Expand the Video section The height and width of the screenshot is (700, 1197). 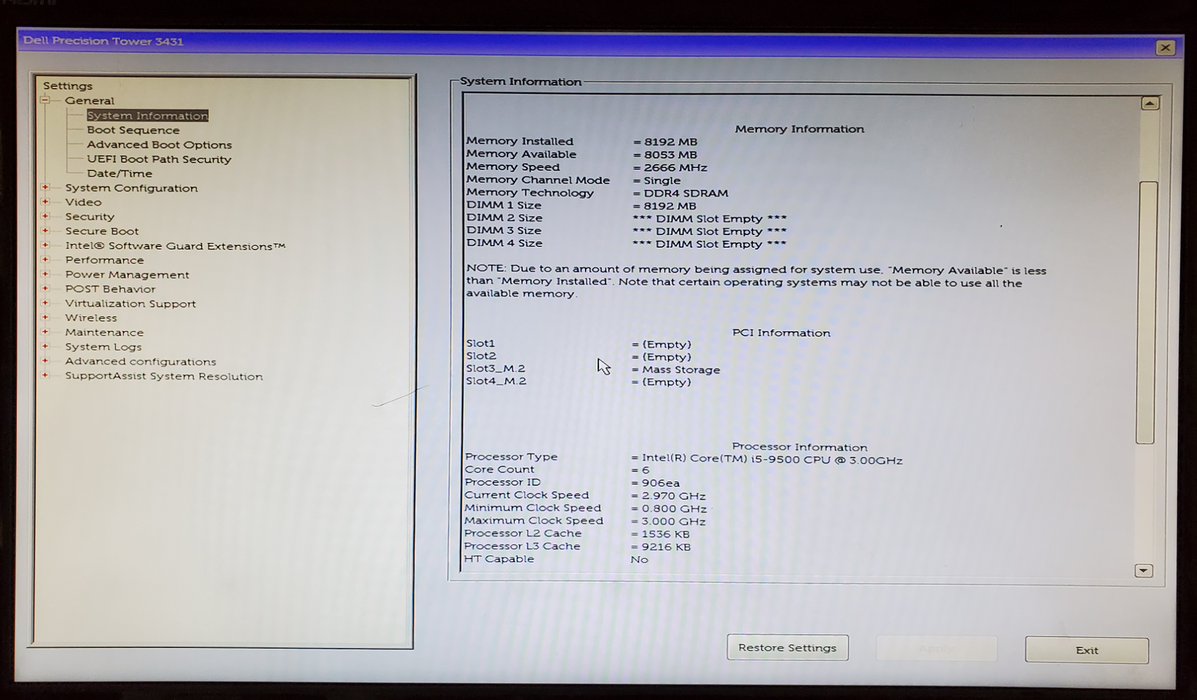coord(45,202)
